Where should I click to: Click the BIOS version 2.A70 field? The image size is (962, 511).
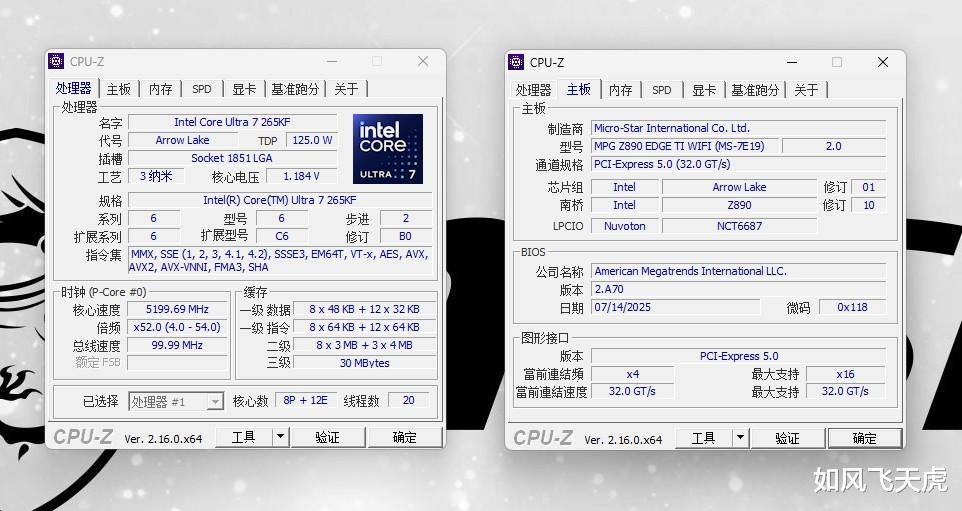click(x=739, y=289)
